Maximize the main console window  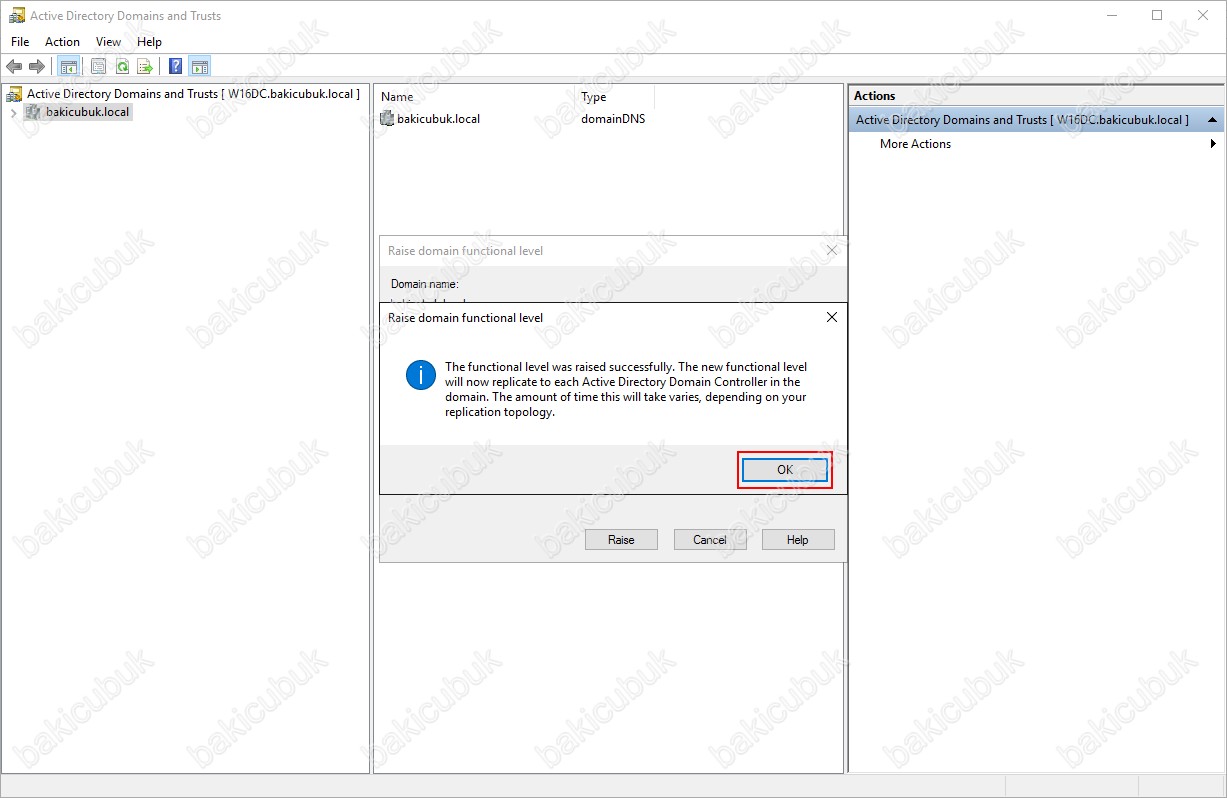click(x=1157, y=15)
